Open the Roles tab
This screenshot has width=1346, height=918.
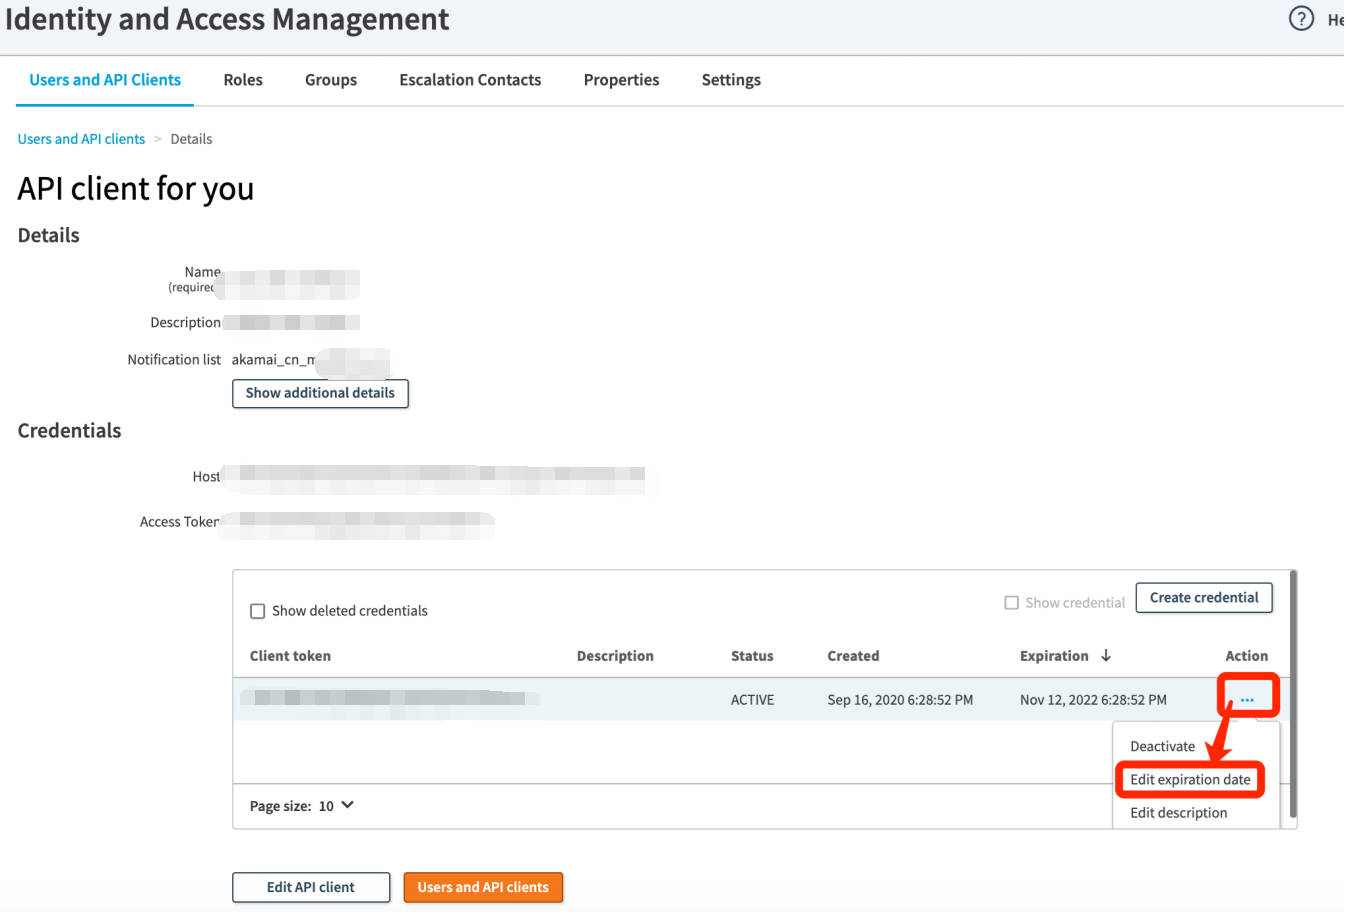click(243, 80)
